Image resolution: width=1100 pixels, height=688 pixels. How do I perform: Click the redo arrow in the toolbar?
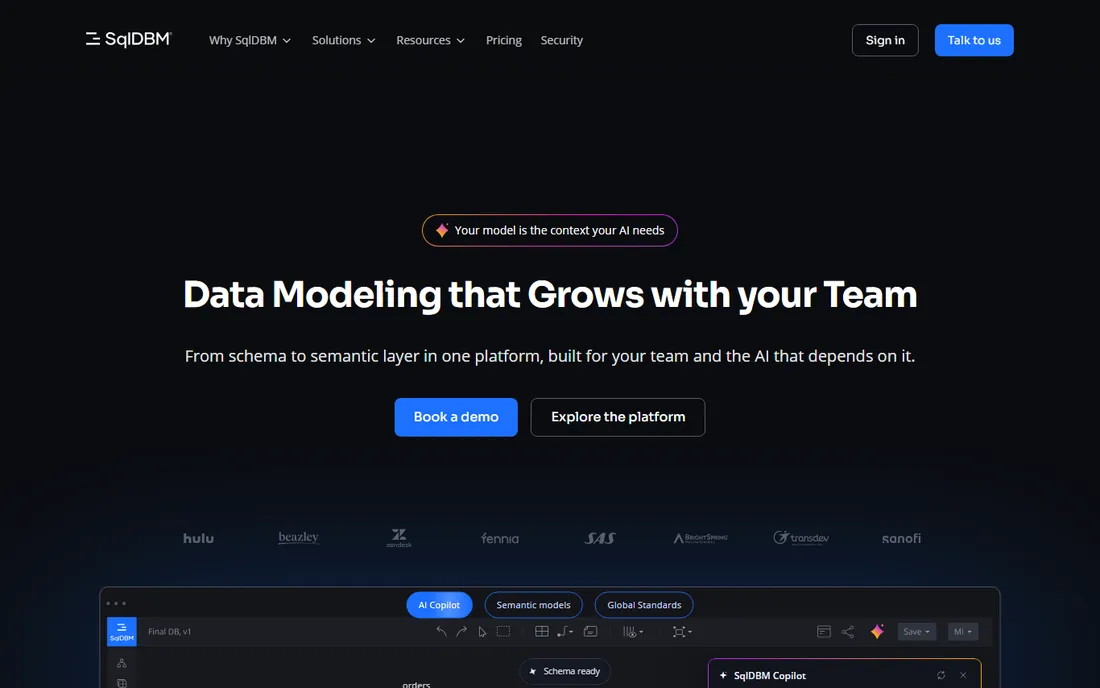(461, 631)
